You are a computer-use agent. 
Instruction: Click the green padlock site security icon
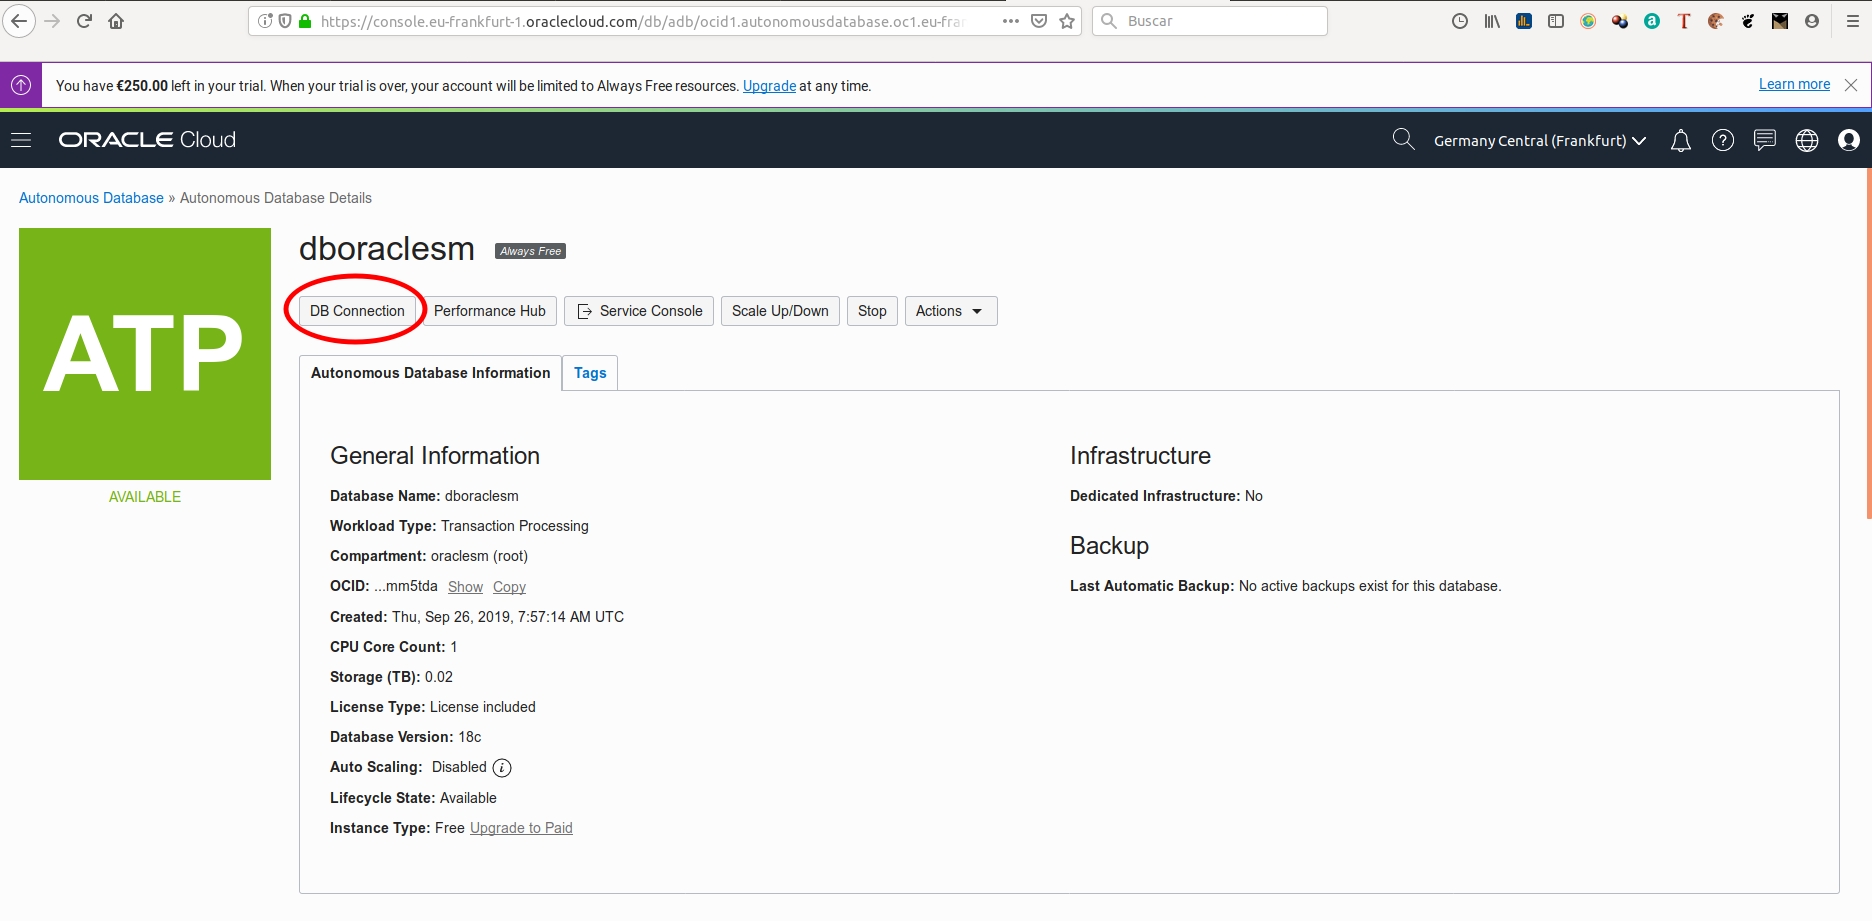tap(305, 21)
